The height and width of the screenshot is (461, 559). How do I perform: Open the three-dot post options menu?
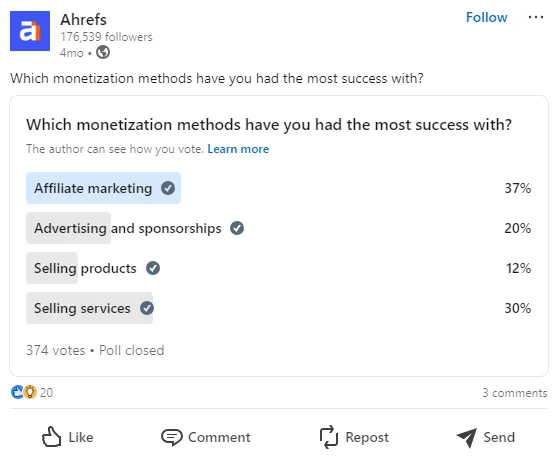coord(536,17)
